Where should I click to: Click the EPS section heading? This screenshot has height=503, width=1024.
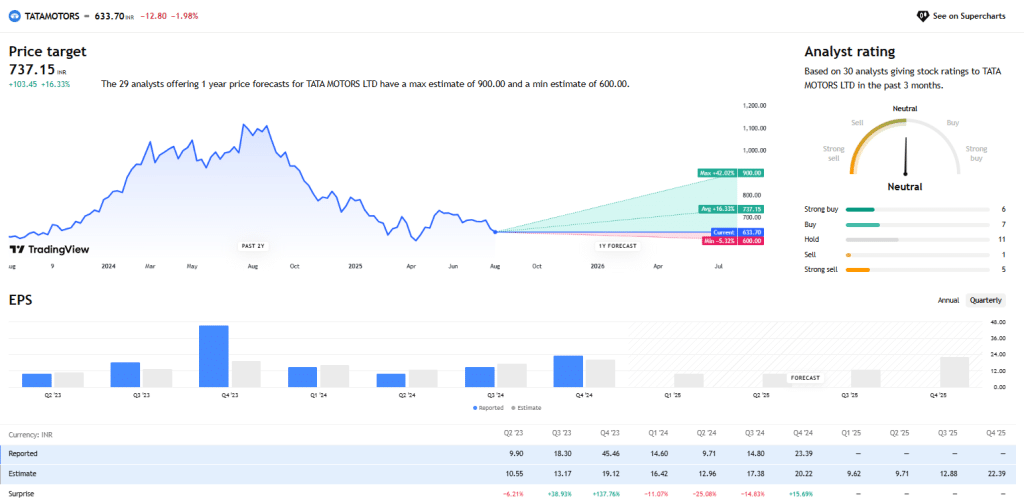tap(20, 300)
